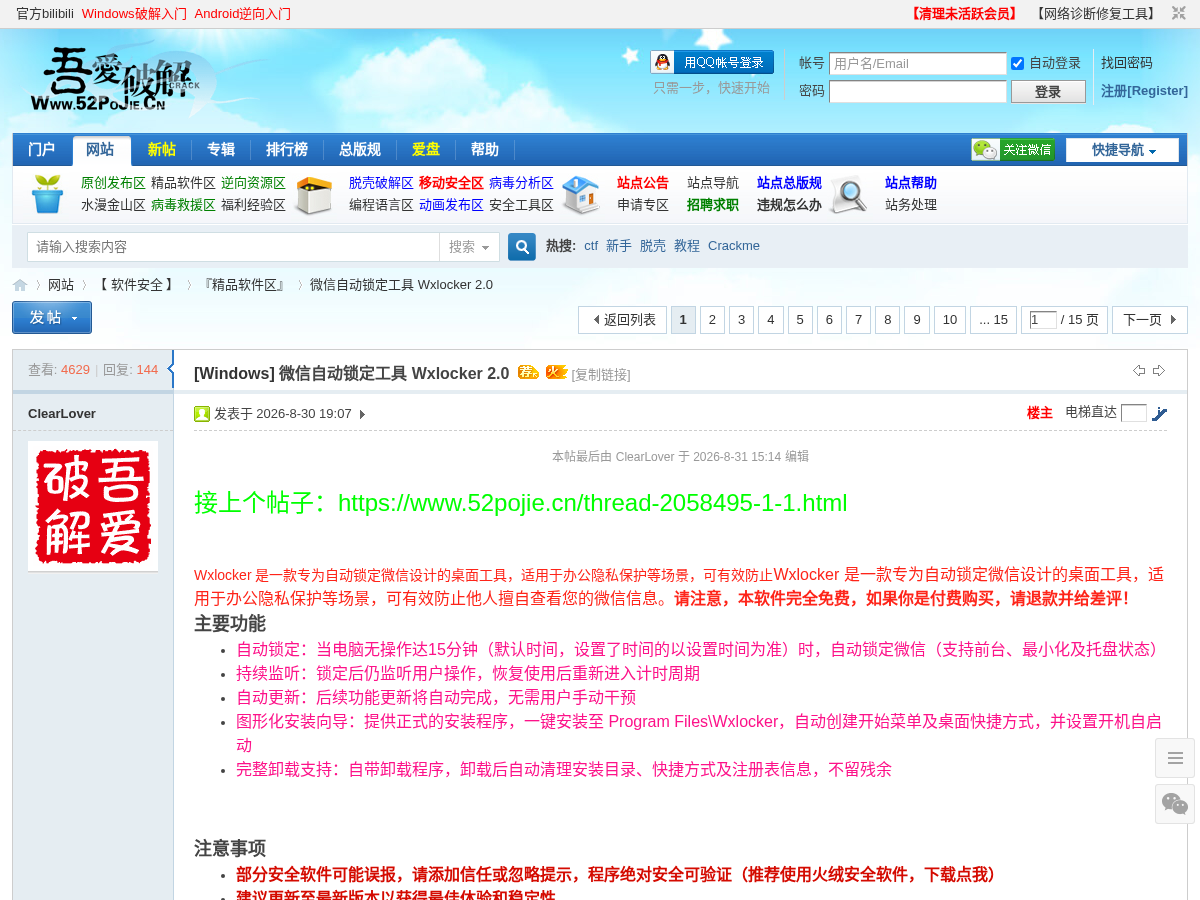Click the floating list menu icon
1200x900 pixels.
1175,758
